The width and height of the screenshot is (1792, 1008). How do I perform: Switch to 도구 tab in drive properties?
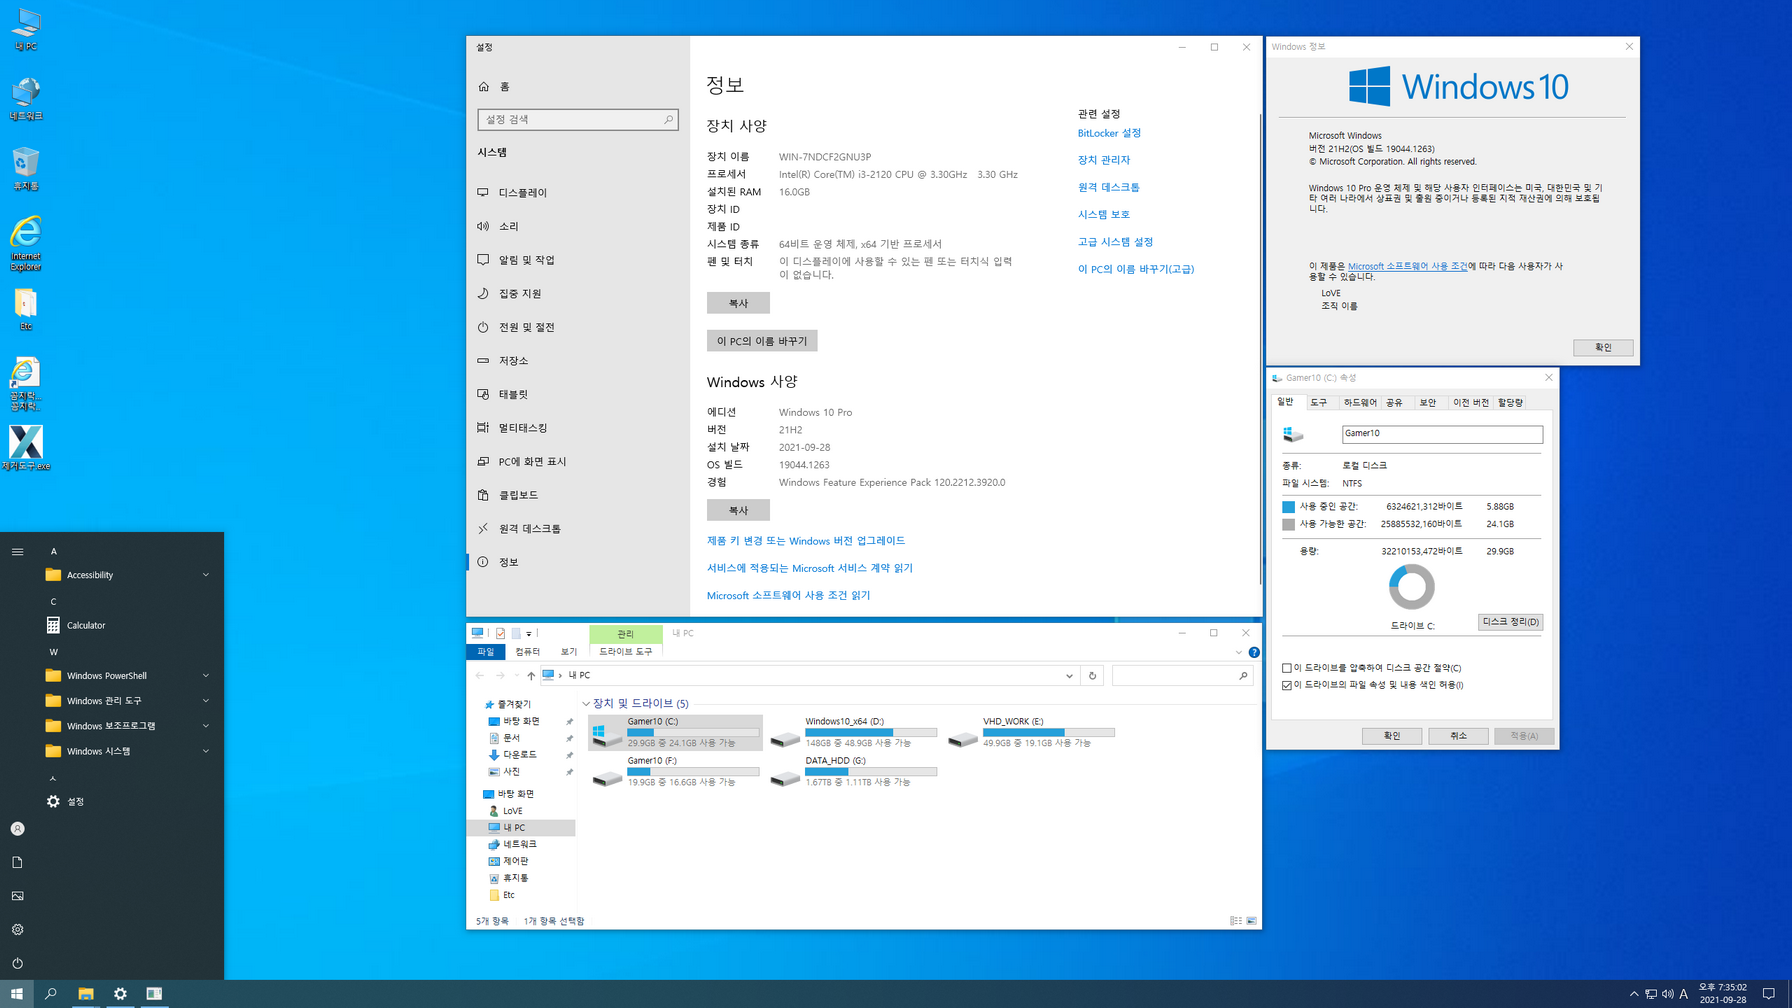(1319, 403)
